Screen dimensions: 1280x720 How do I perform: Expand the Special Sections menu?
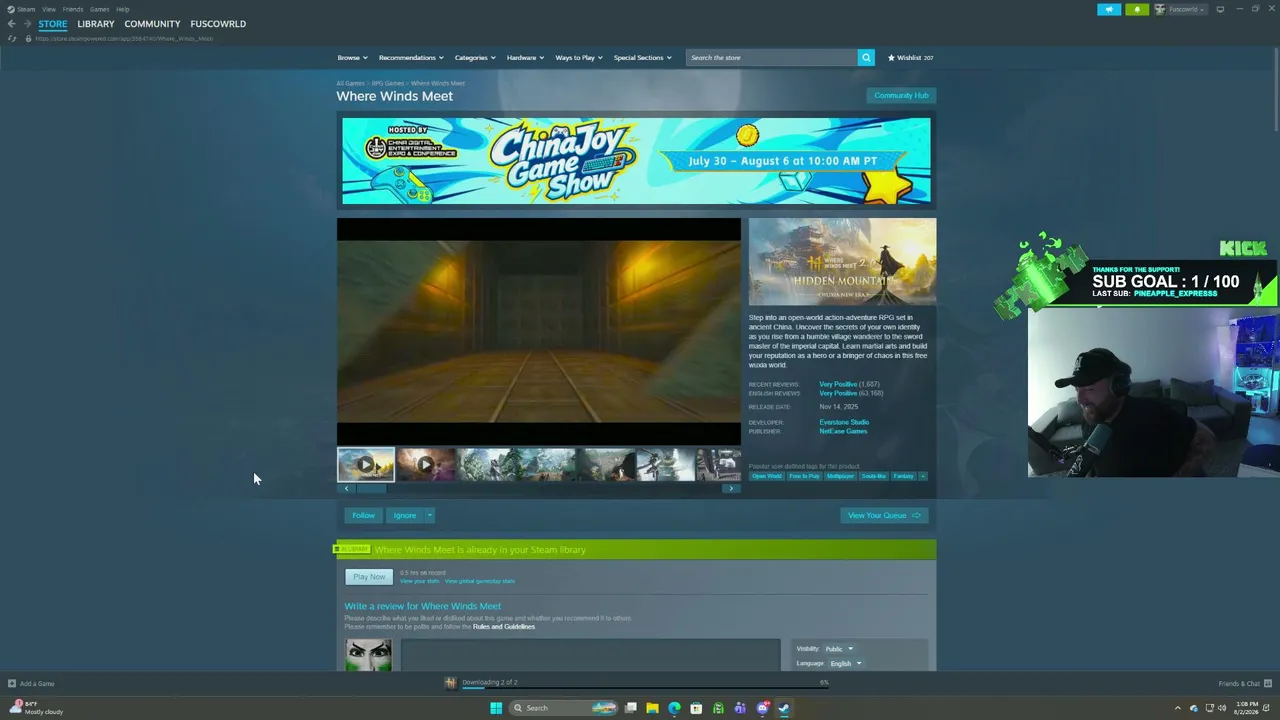(x=642, y=58)
